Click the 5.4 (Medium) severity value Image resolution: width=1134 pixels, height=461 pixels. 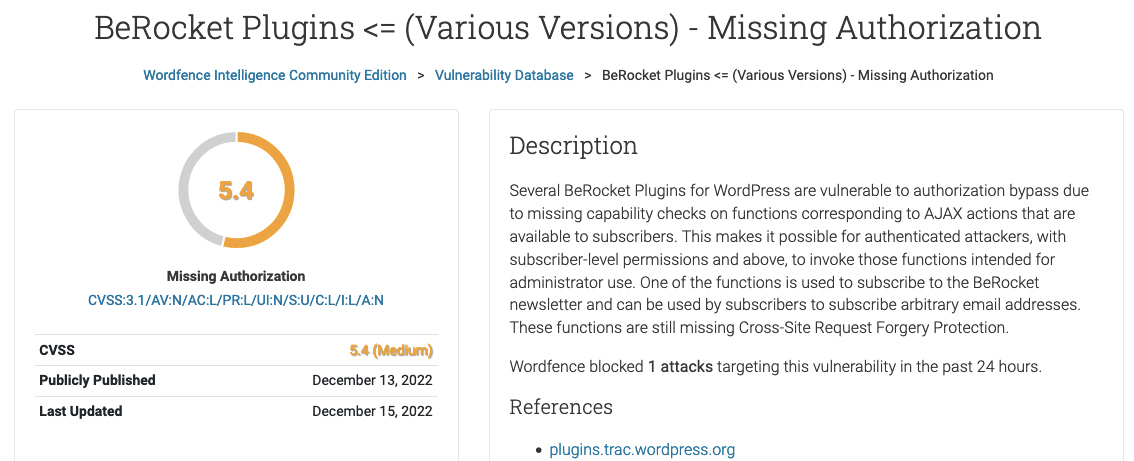click(391, 351)
